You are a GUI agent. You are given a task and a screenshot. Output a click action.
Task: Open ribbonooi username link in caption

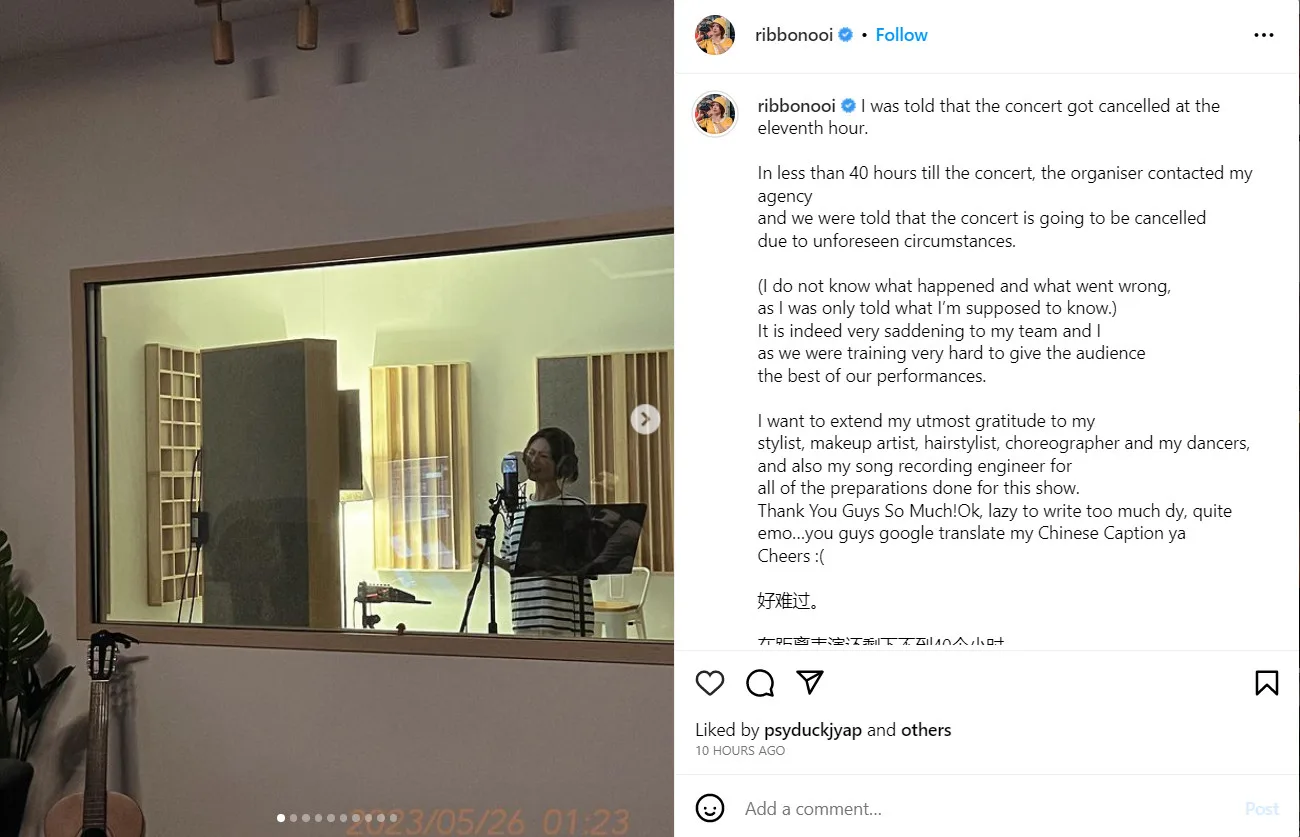tap(796, 106)
